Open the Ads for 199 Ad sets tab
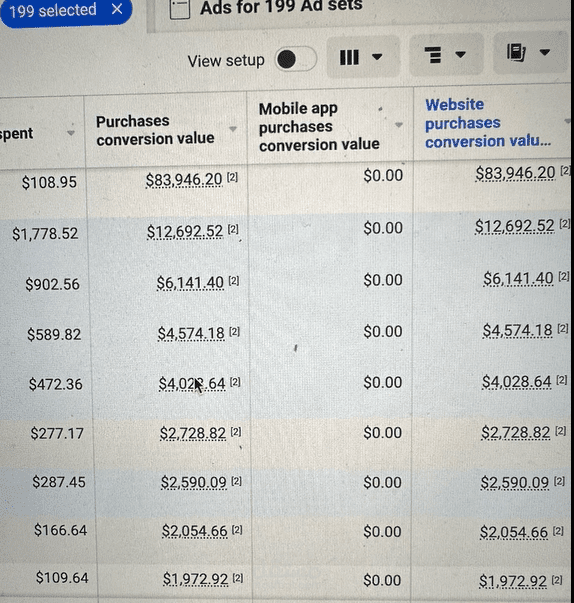This screenshot has width=574, height=603. [x=281, y=7]
